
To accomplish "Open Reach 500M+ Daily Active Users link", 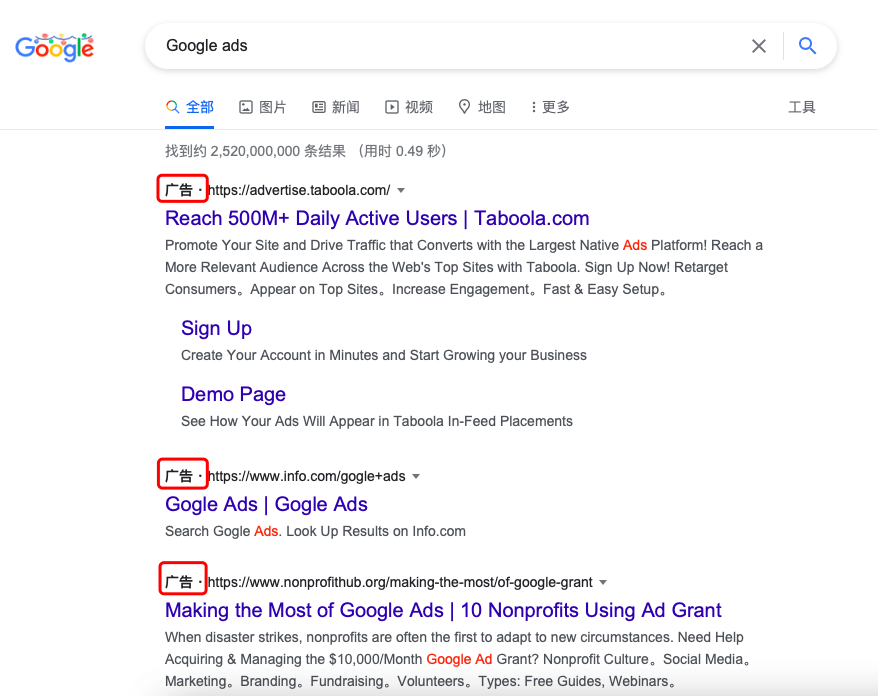I will point(377,218).
